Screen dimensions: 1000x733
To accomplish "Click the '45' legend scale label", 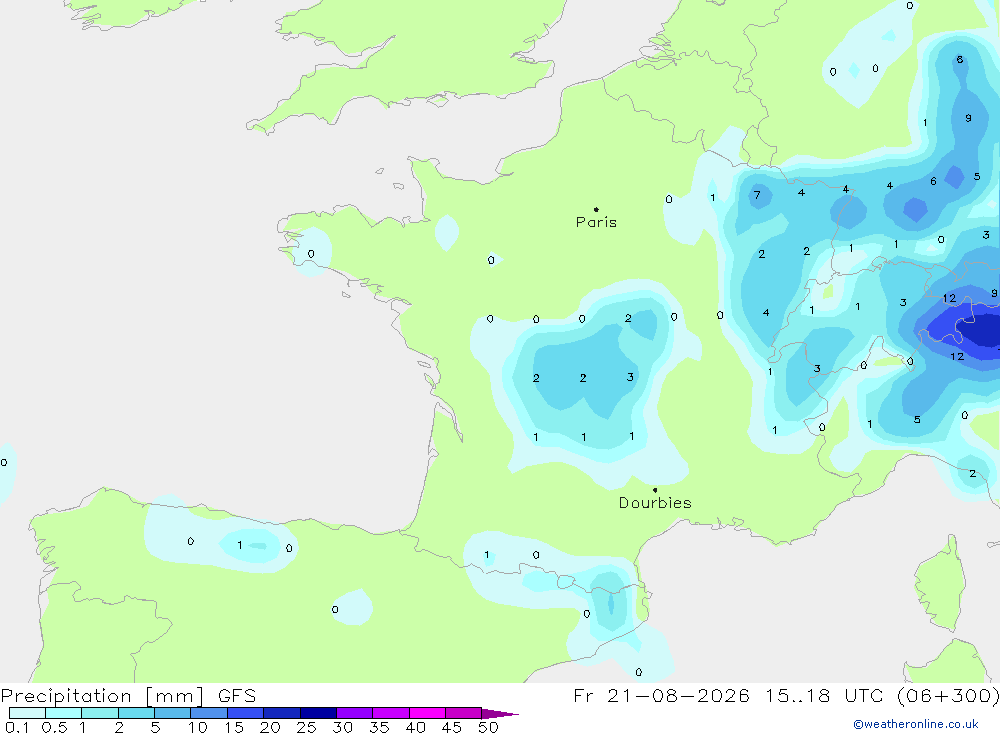I will [x=452, y=727].
